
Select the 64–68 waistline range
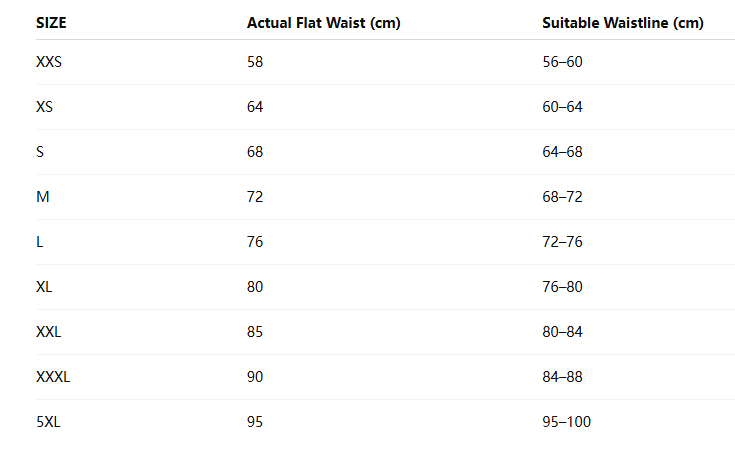pos(562,152)
